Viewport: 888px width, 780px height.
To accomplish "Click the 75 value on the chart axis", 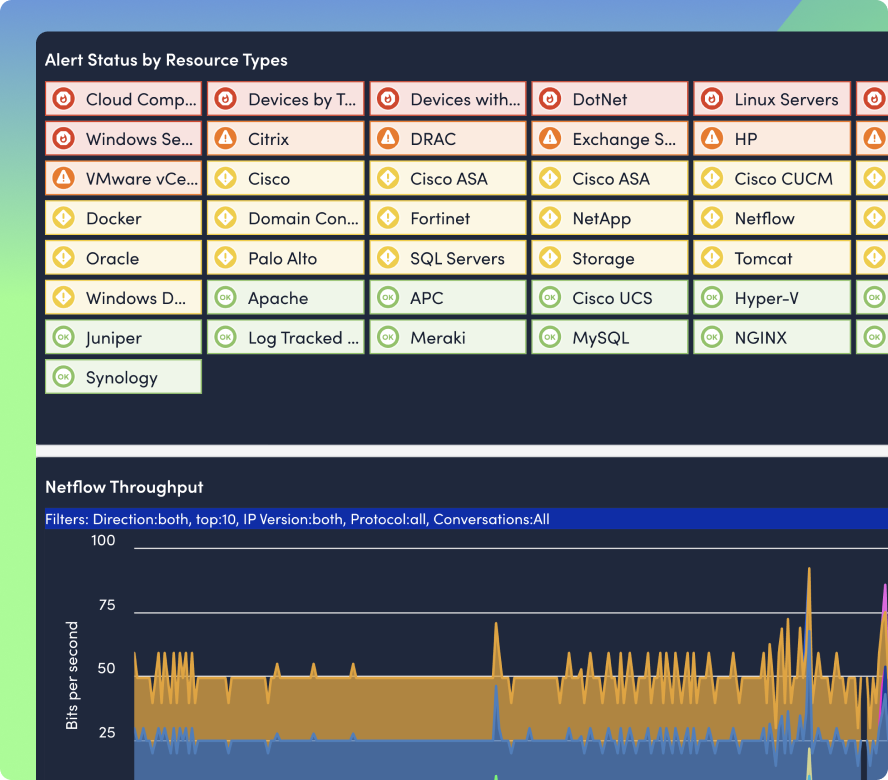I will 106,605.
